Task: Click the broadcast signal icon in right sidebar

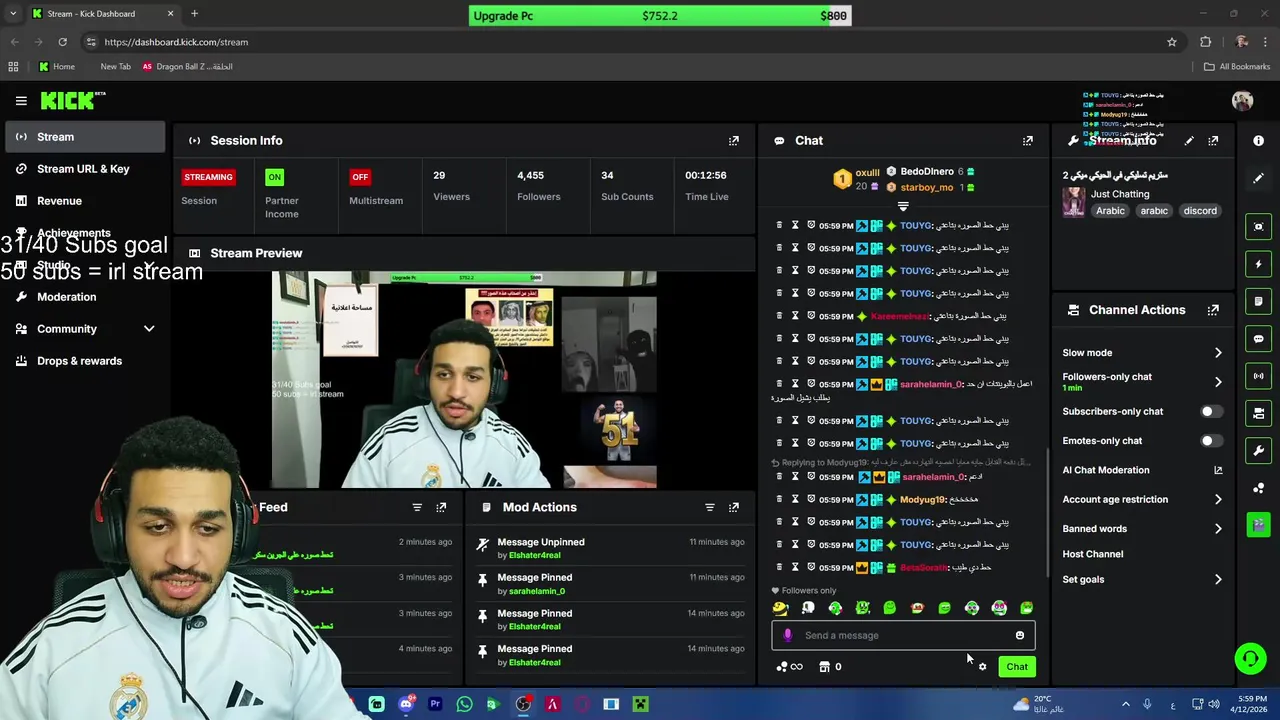Action: click(x=1259, y=376)
